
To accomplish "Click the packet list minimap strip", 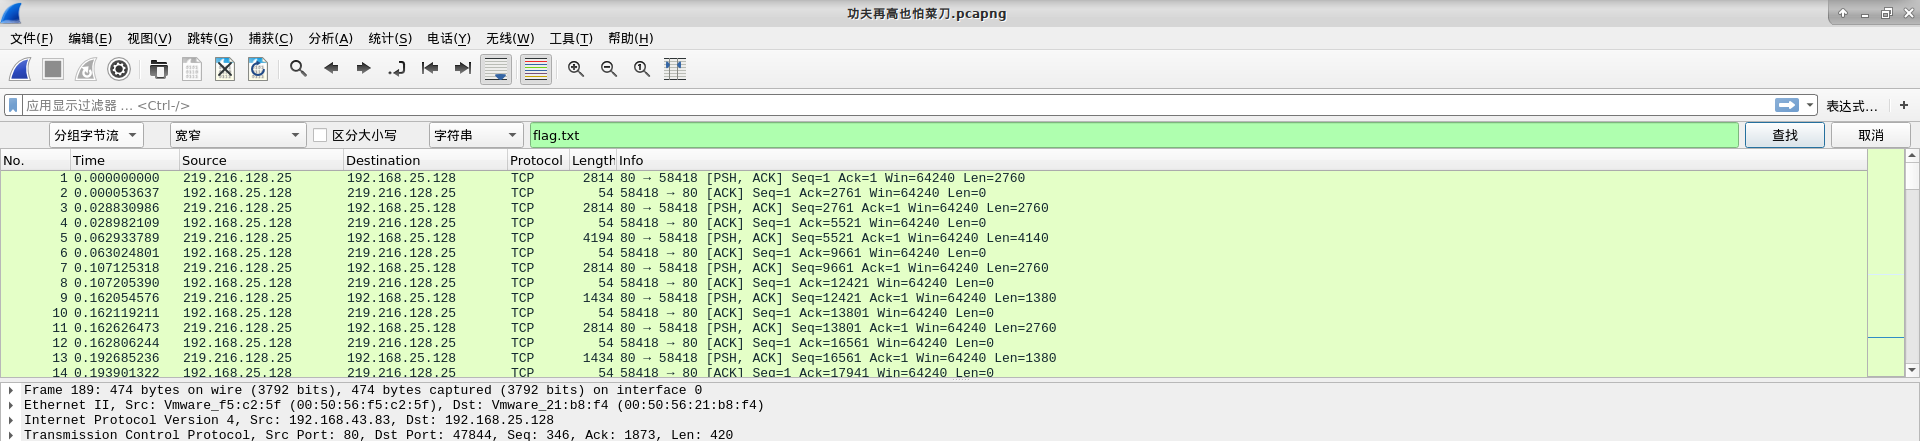I will [1886, 263].
